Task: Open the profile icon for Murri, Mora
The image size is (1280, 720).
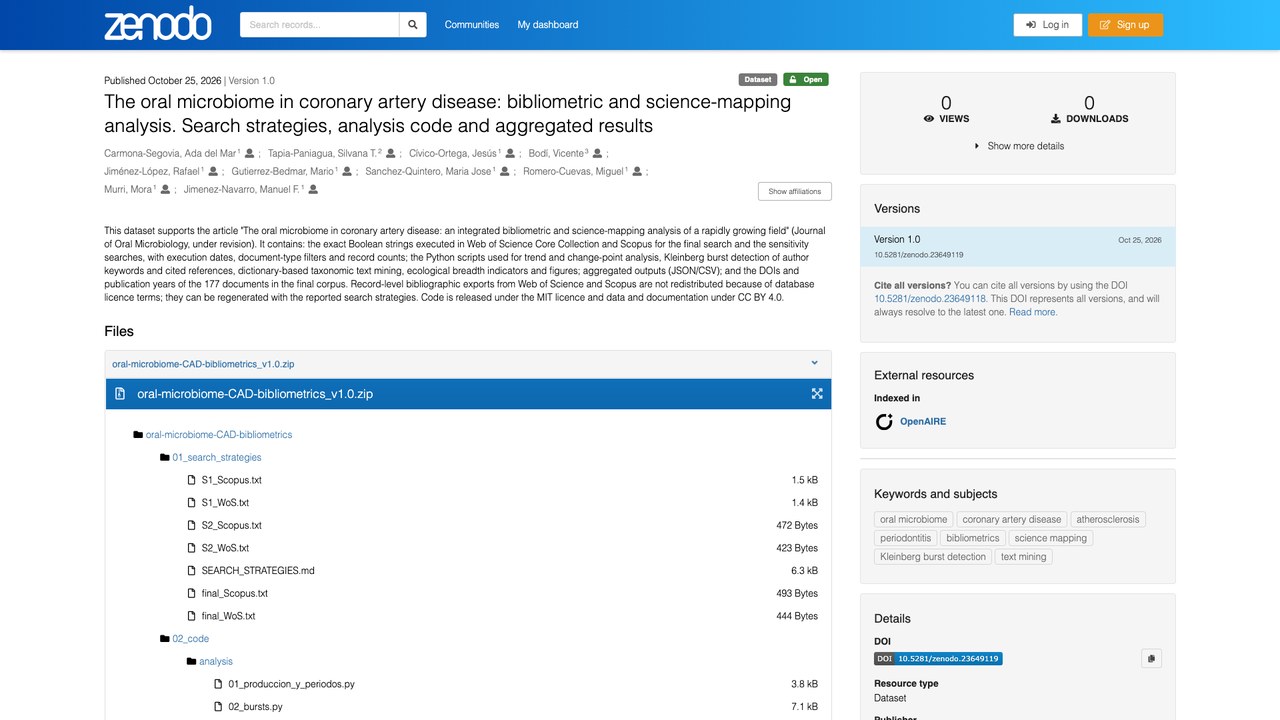Action: 165,189
